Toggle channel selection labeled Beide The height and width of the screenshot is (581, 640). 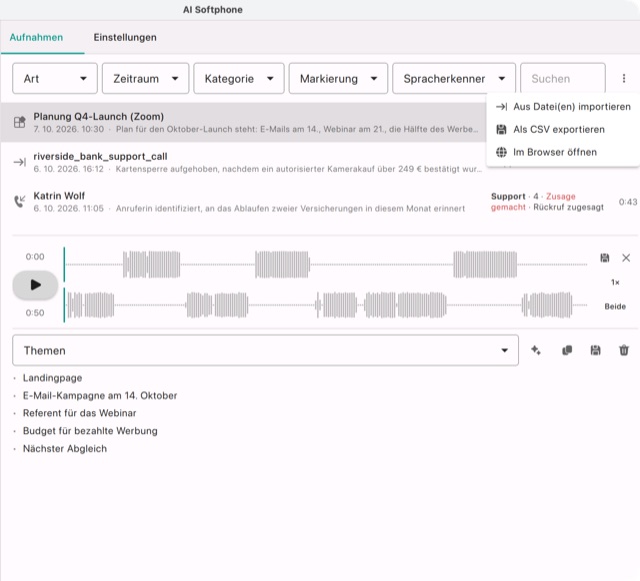(615, 306)
